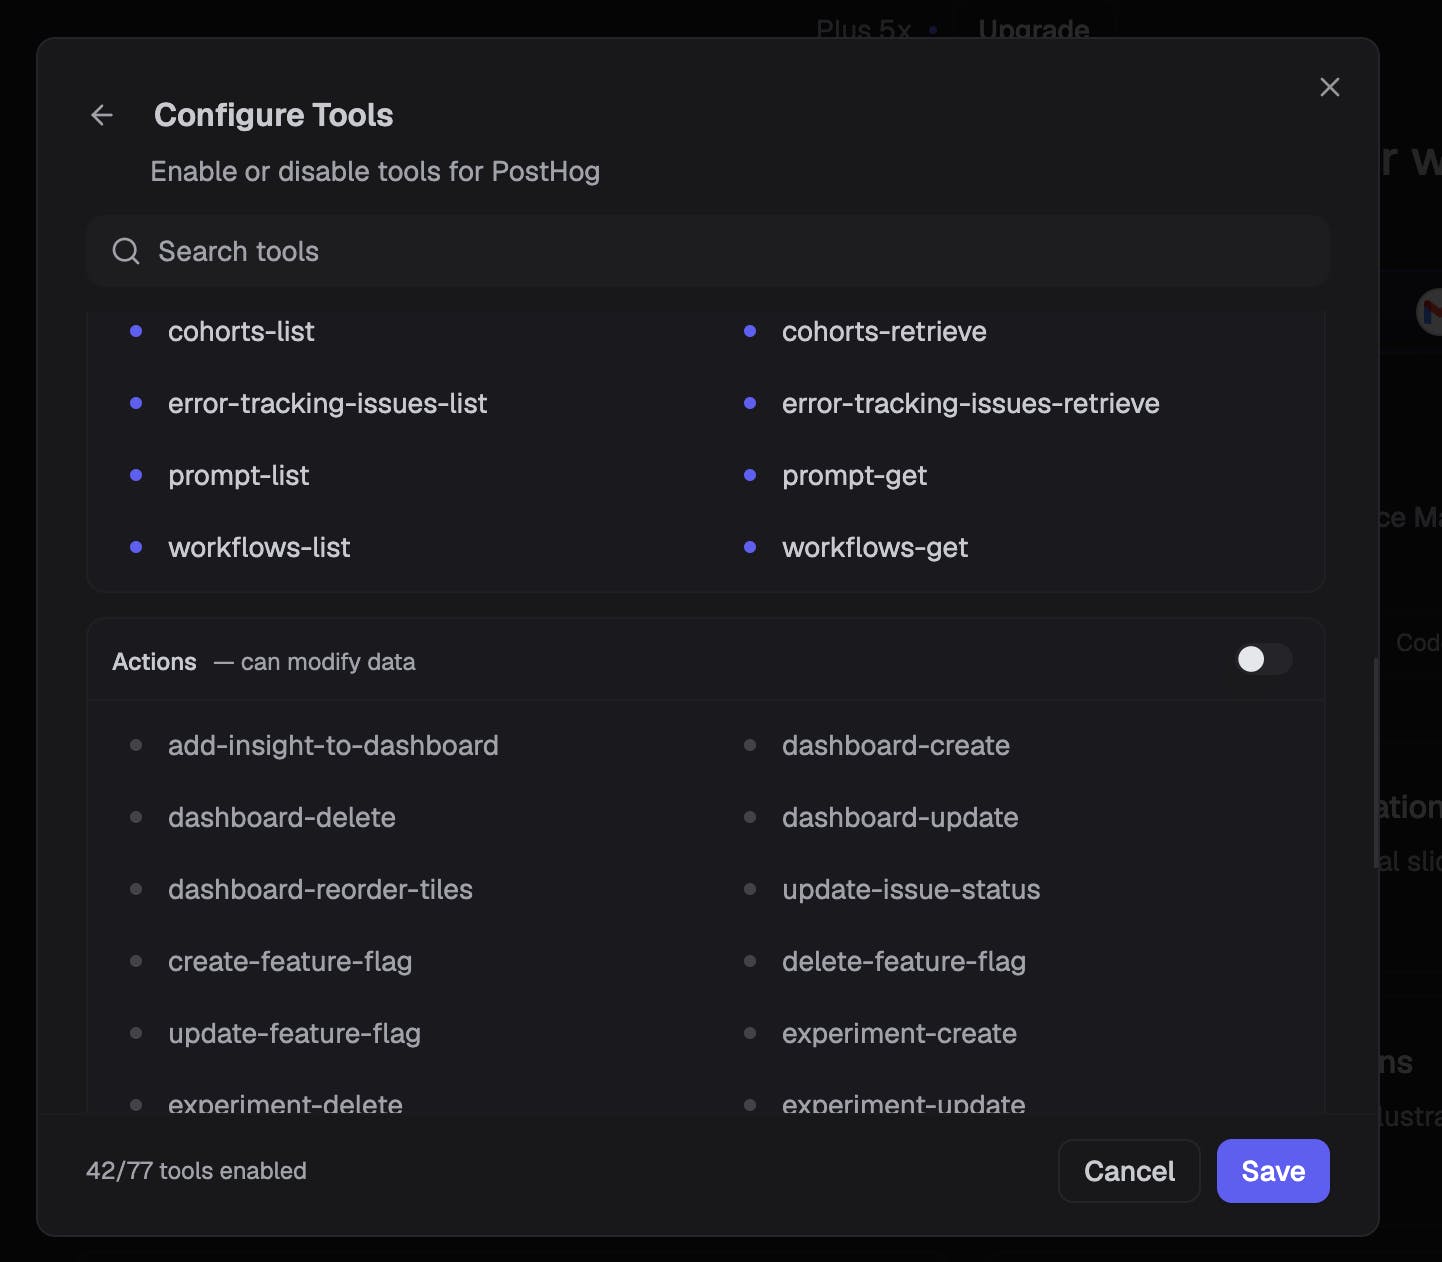The height and width of the screenshot is (1262, 1442).
Task: Click the Actions section header label
Action: pyautogui.click(x=154, y=662)
